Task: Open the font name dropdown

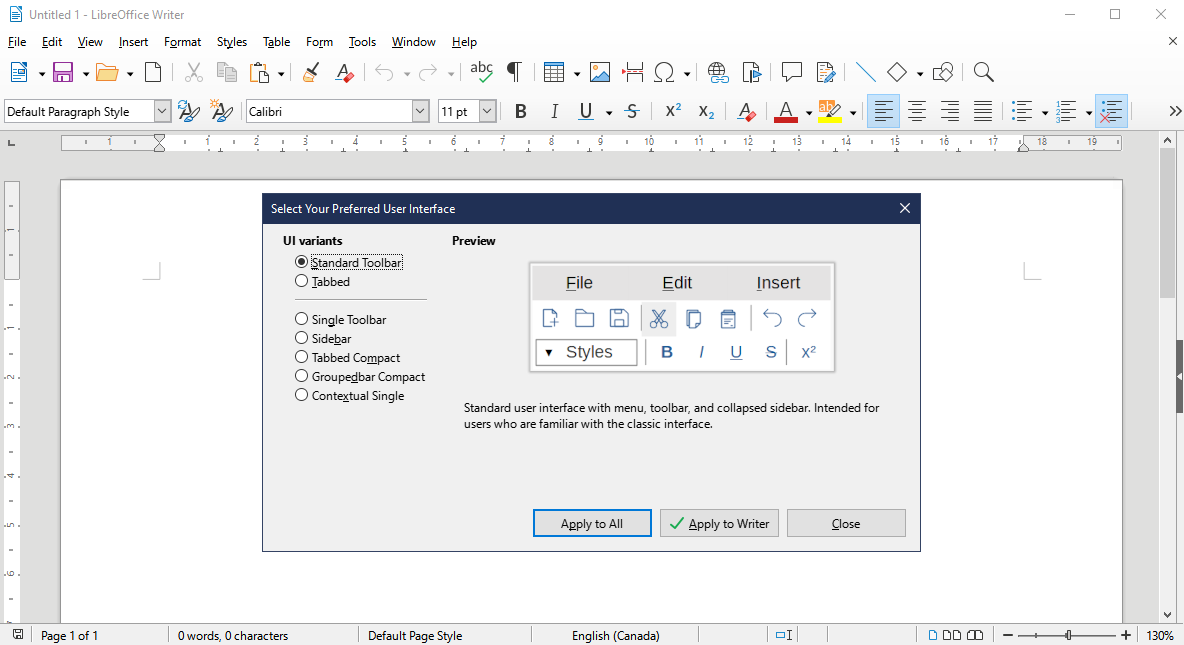Action: [419, 111]
